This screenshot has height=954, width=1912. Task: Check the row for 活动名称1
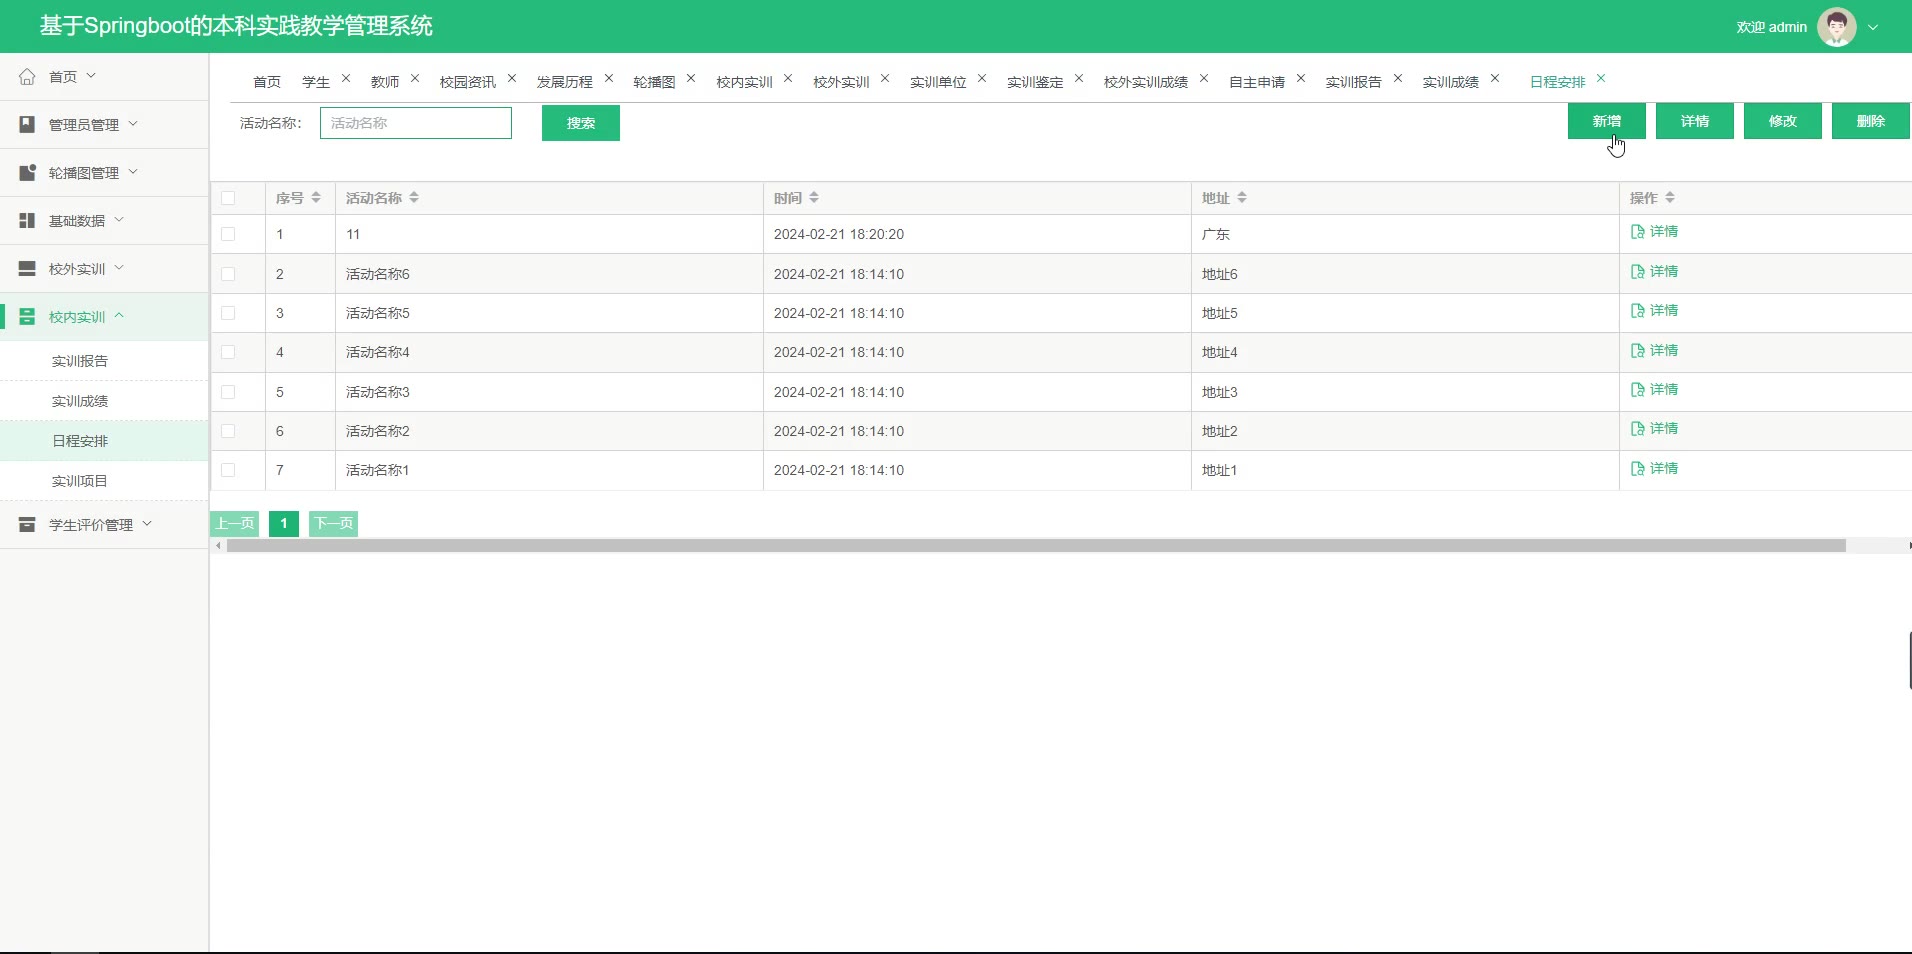(x=228, y=470)
